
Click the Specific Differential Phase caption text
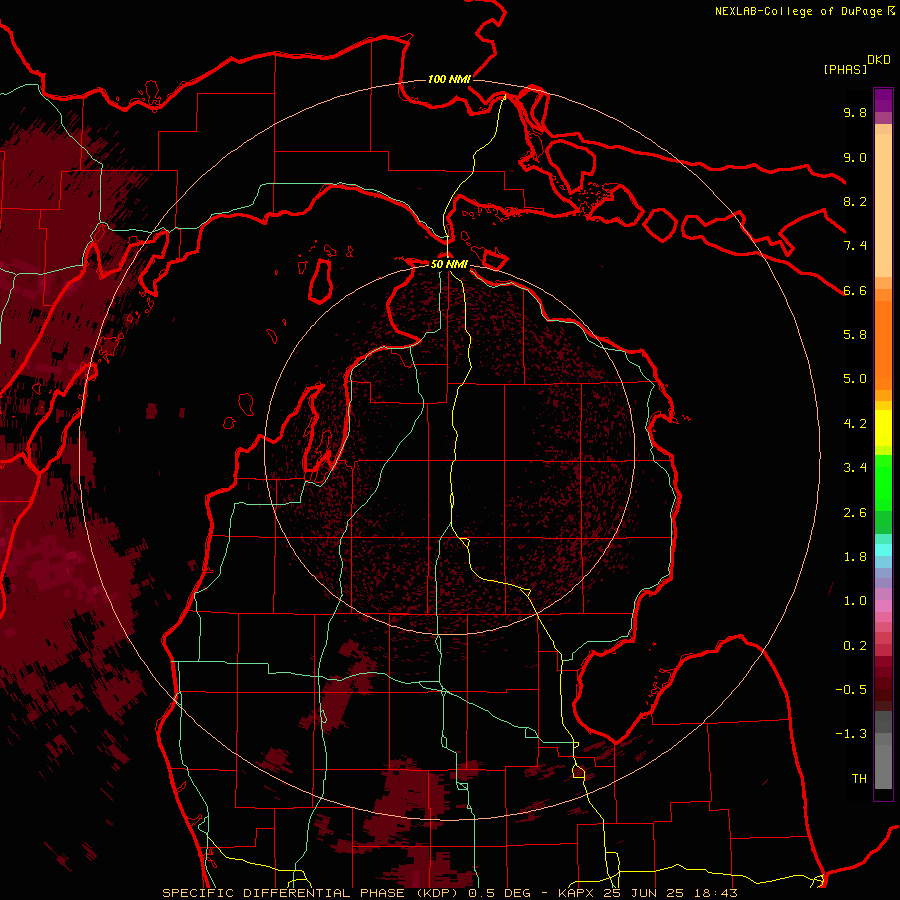click(x=449, y=893)
